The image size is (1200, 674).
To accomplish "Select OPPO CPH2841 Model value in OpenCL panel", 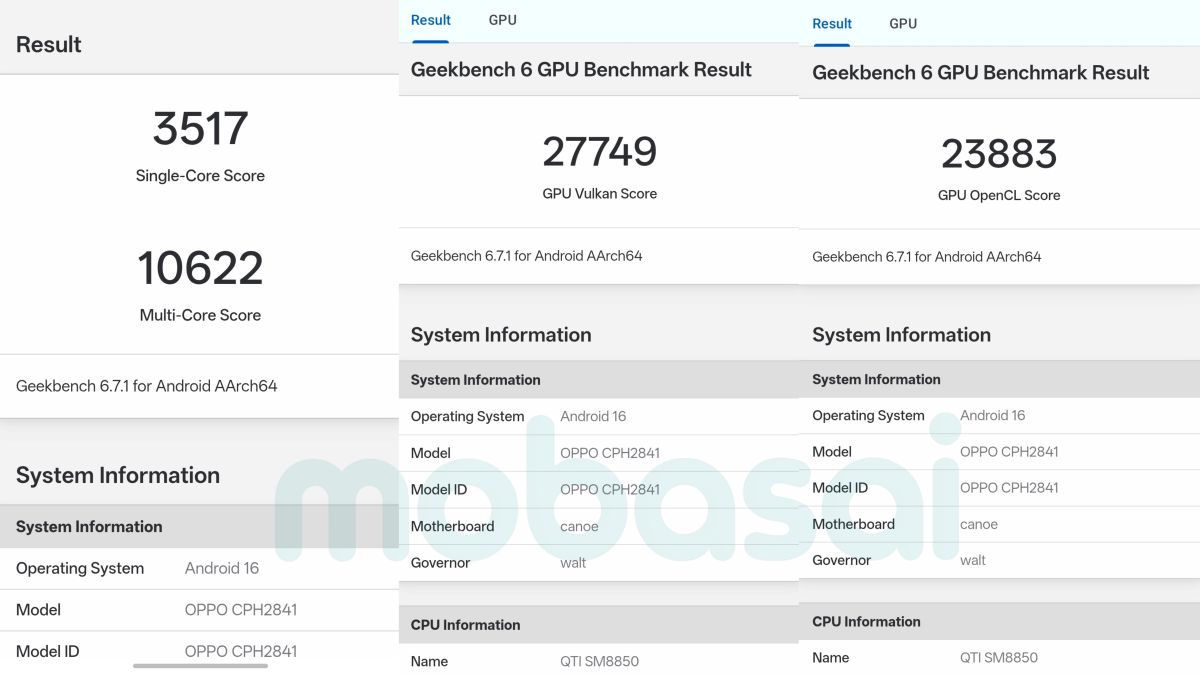I will (x=1009, y=452).
